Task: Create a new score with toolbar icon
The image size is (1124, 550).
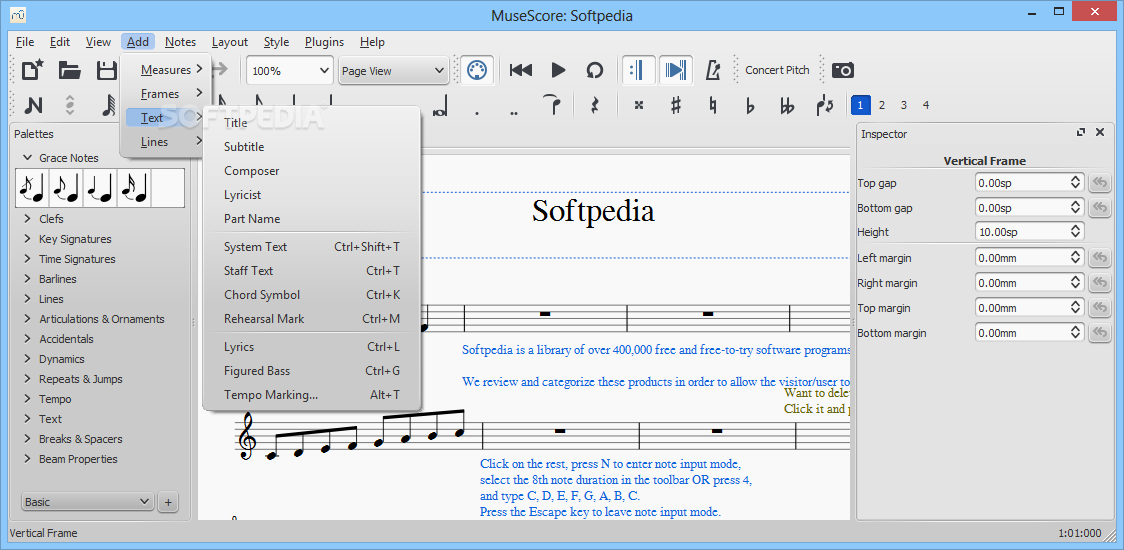Action: tap(32, 70)
